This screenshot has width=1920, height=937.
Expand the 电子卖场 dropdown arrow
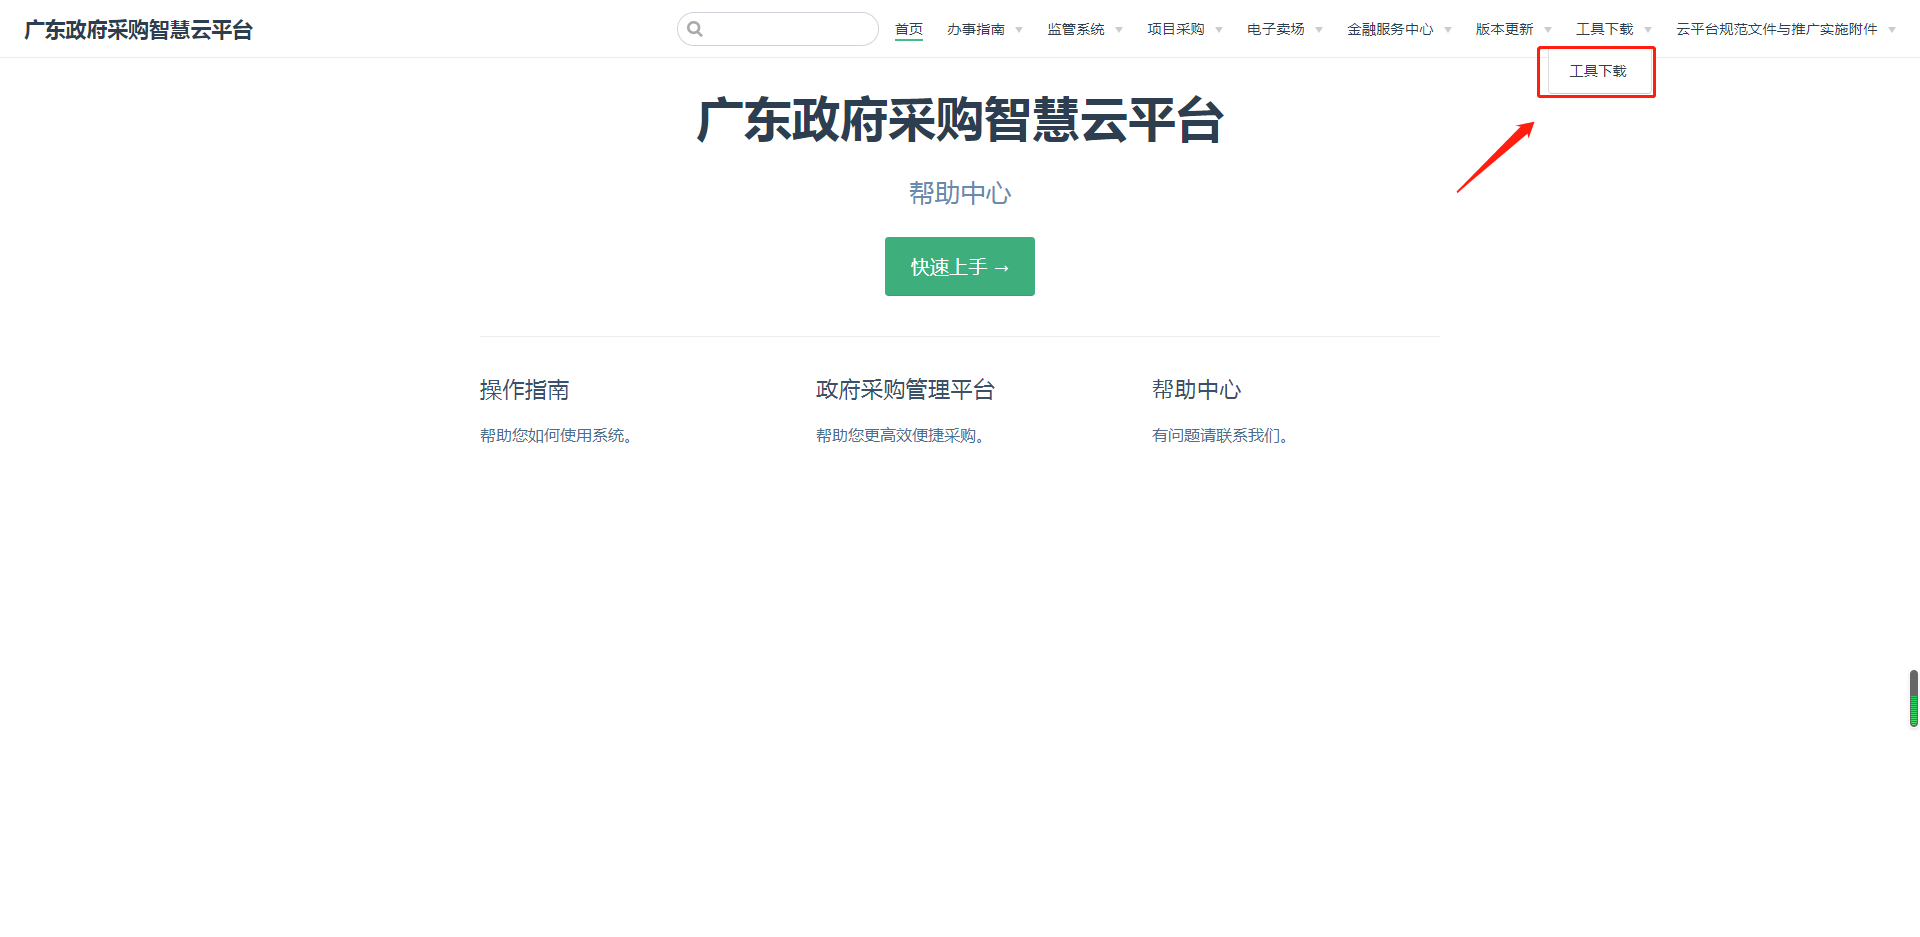[1319, 30]
